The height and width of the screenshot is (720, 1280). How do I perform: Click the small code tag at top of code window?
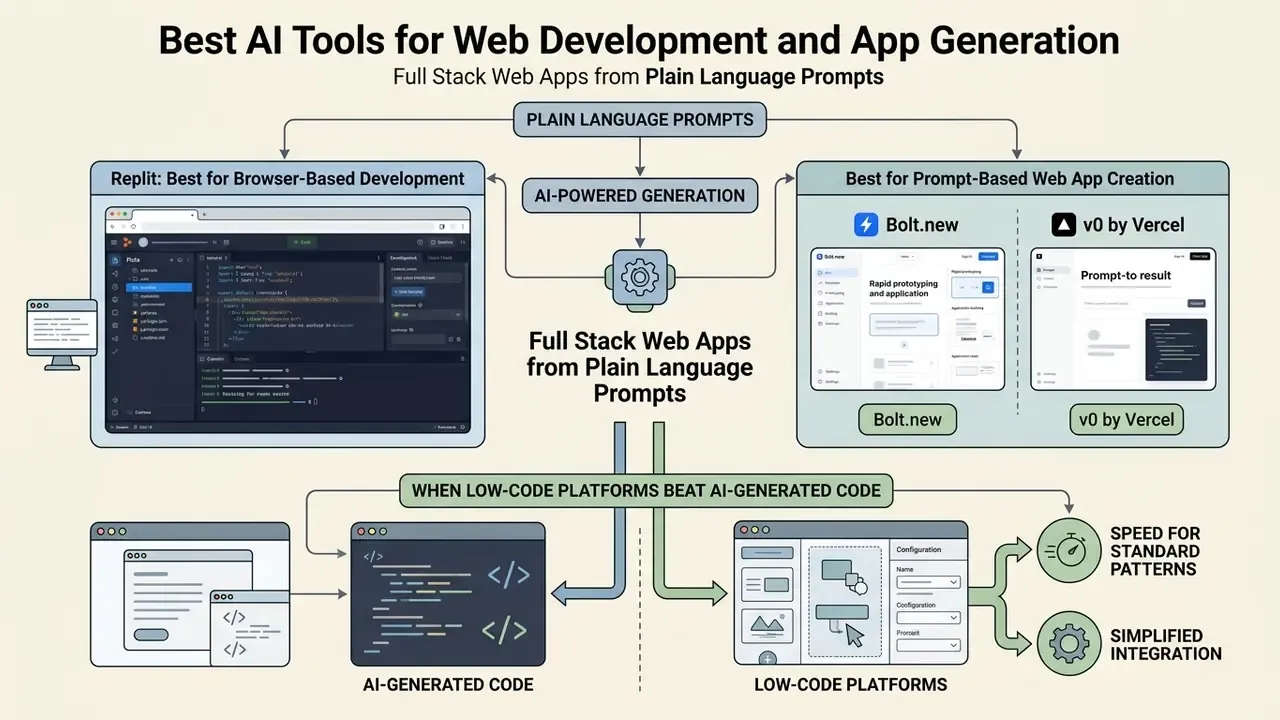pos(373,557)
